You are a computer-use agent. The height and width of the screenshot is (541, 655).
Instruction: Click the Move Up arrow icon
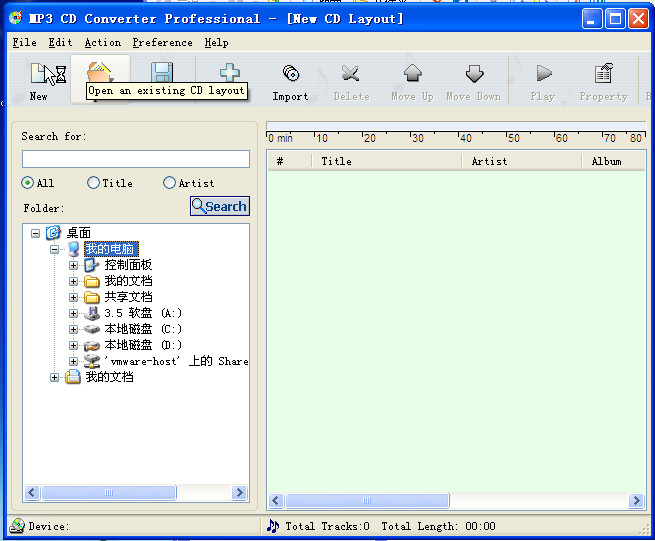click(x=413, y=74)
